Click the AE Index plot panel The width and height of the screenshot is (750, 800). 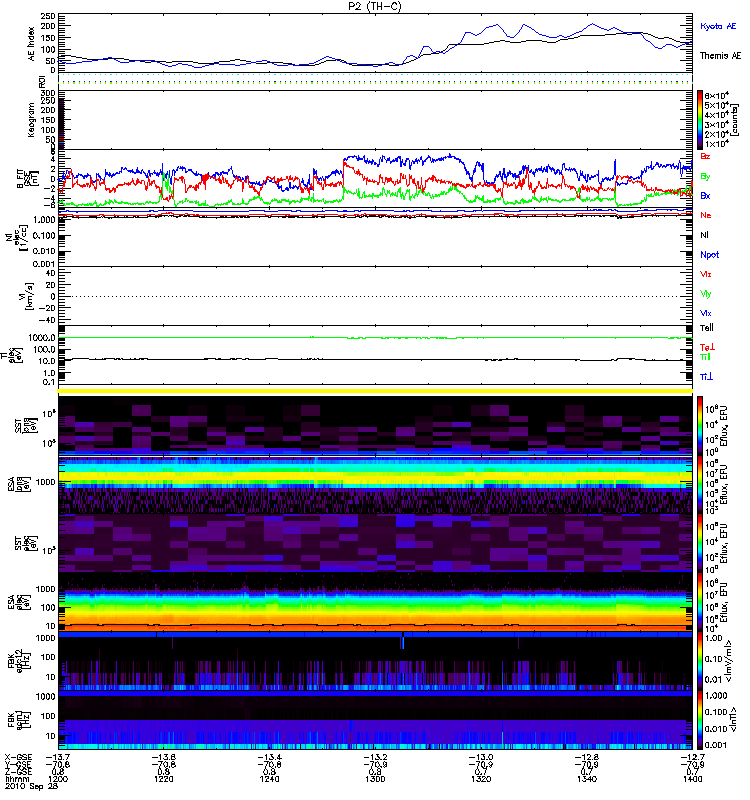[376, 43]
